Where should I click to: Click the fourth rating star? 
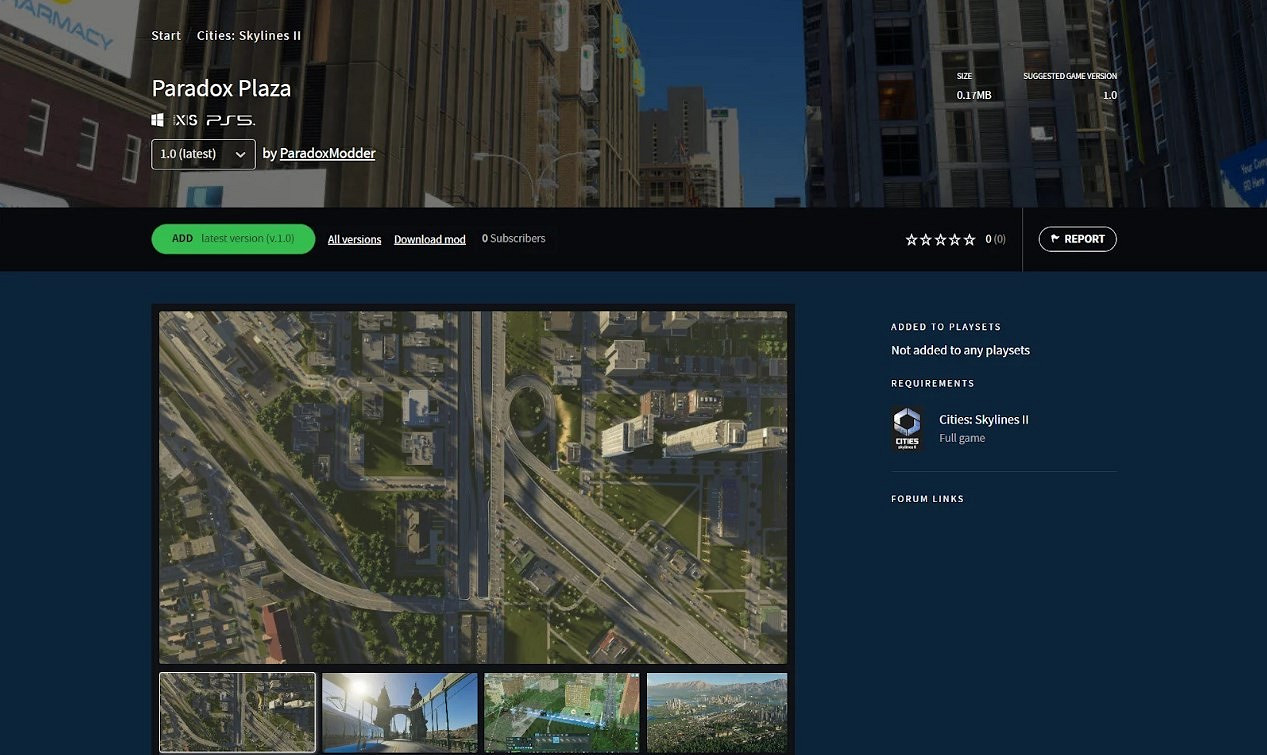pos(955,240)
